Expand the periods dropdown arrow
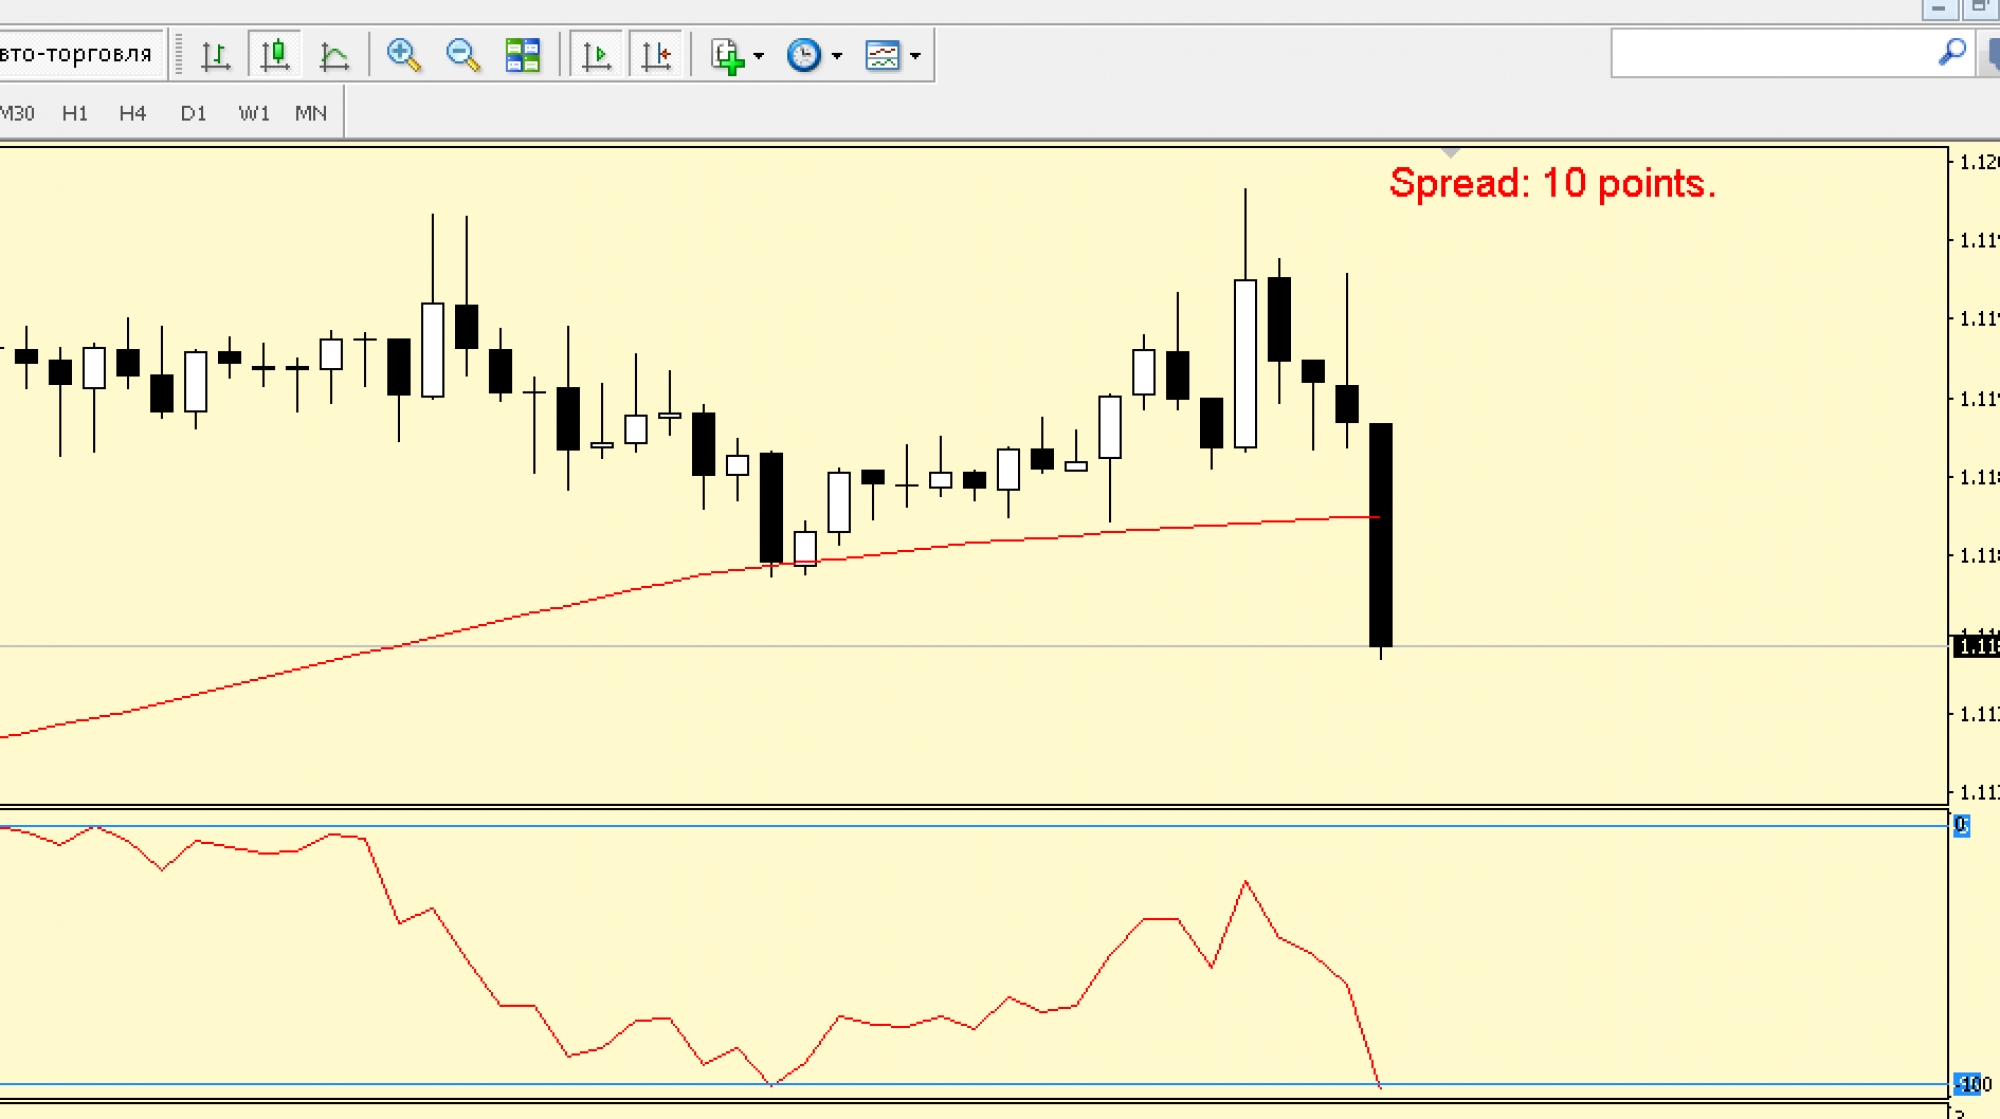Viewport: 2000px width, 1119px height. coord(837,56)
